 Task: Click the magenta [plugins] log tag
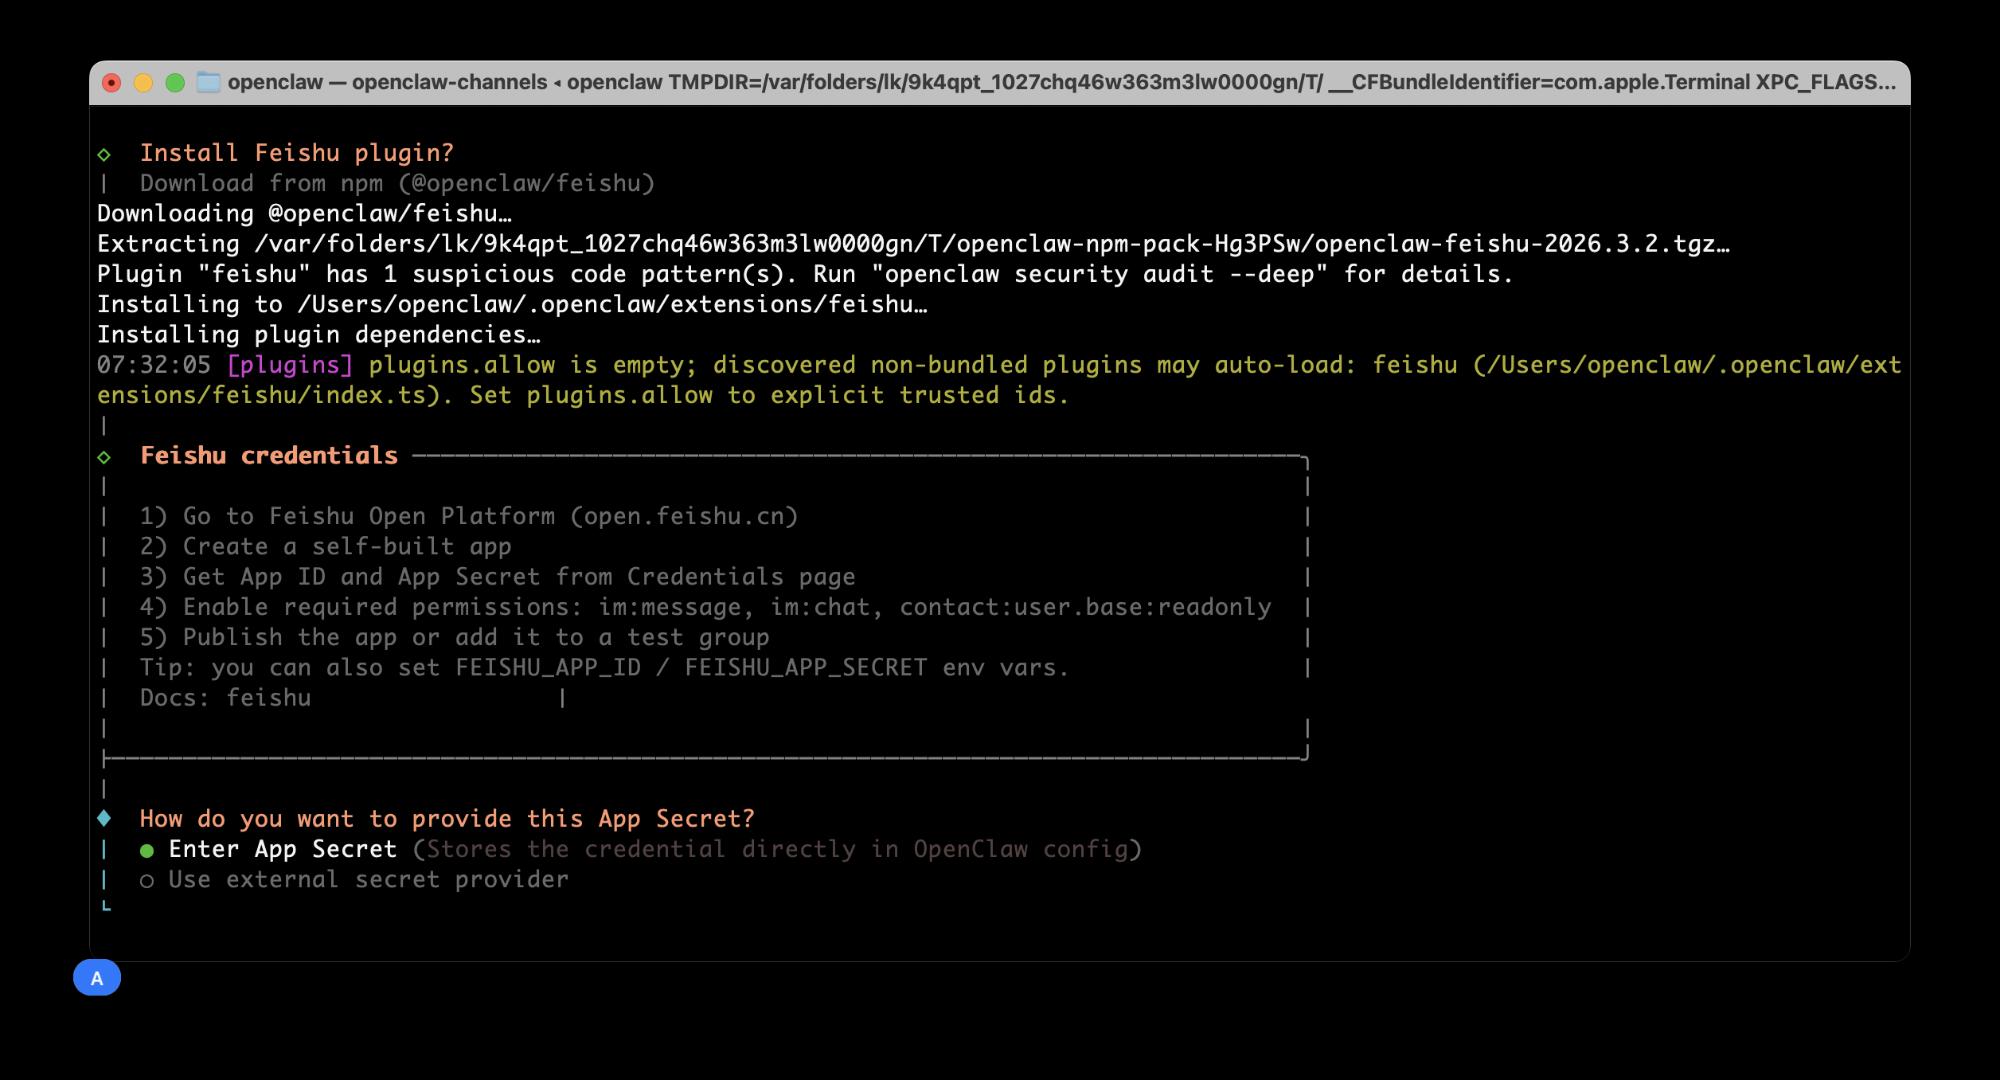pos(290,365)
